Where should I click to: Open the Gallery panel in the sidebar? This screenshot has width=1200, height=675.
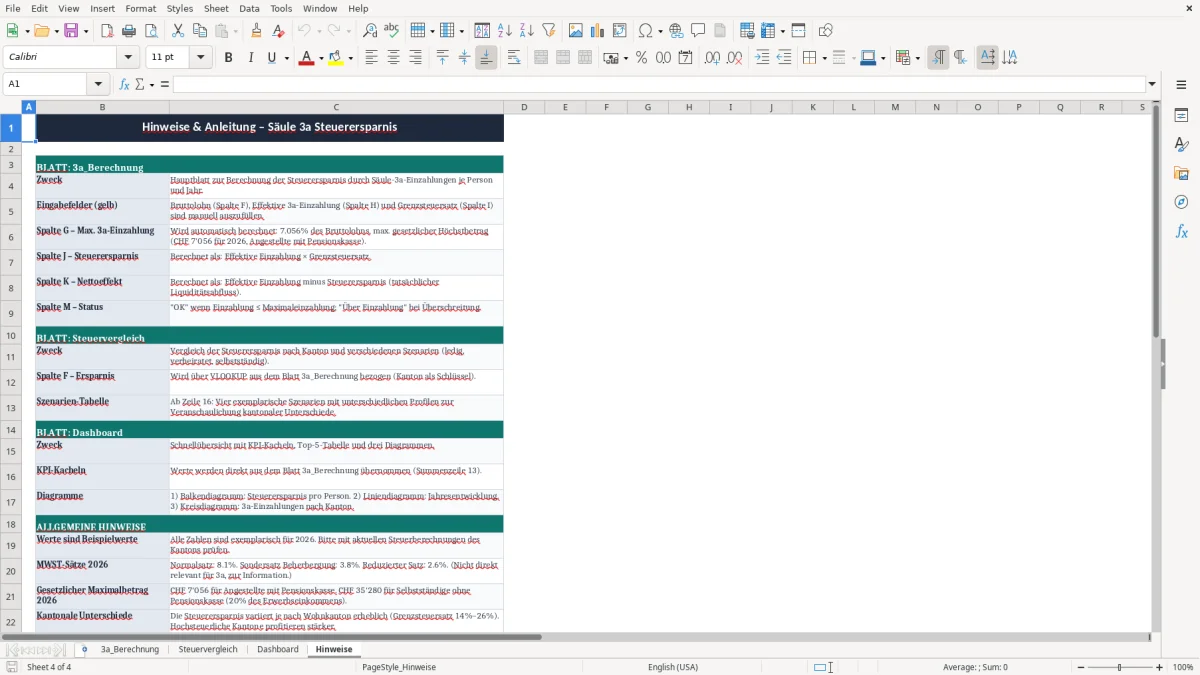click(1181, 174)
